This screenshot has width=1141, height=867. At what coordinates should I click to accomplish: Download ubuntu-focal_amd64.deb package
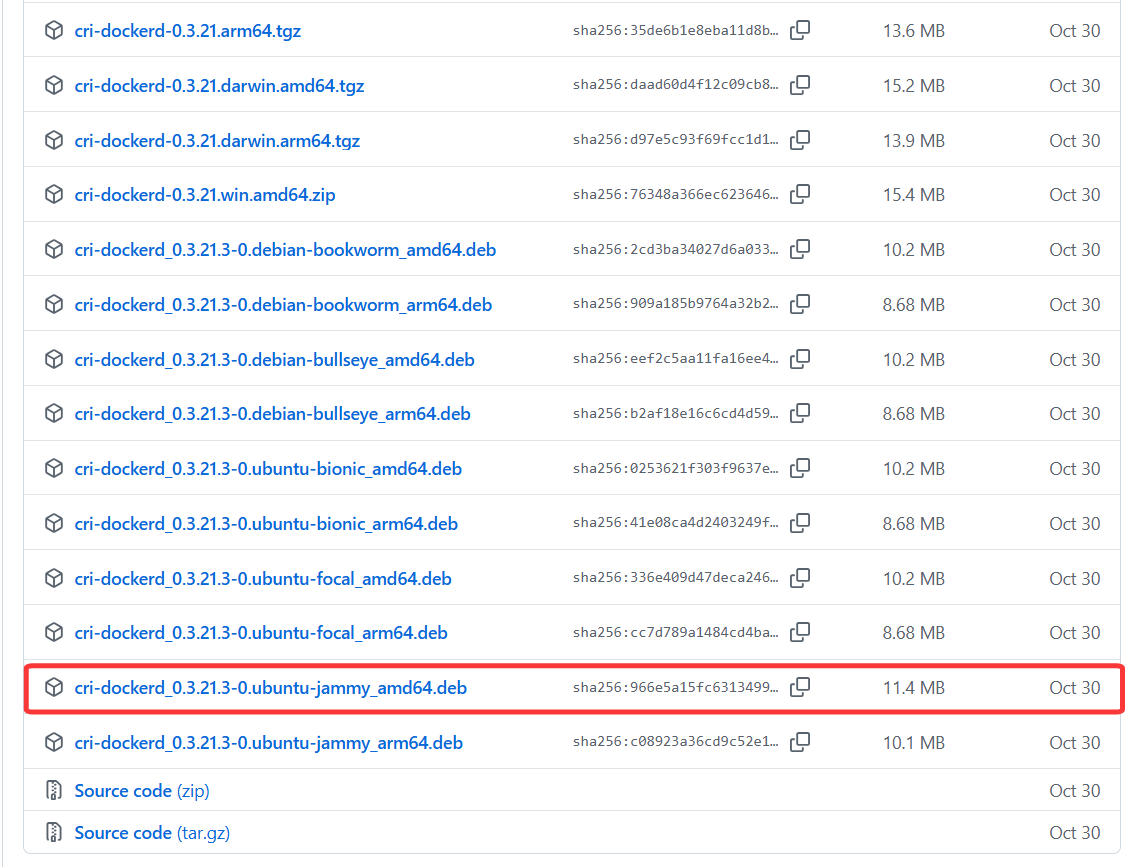tap(263, 579)
